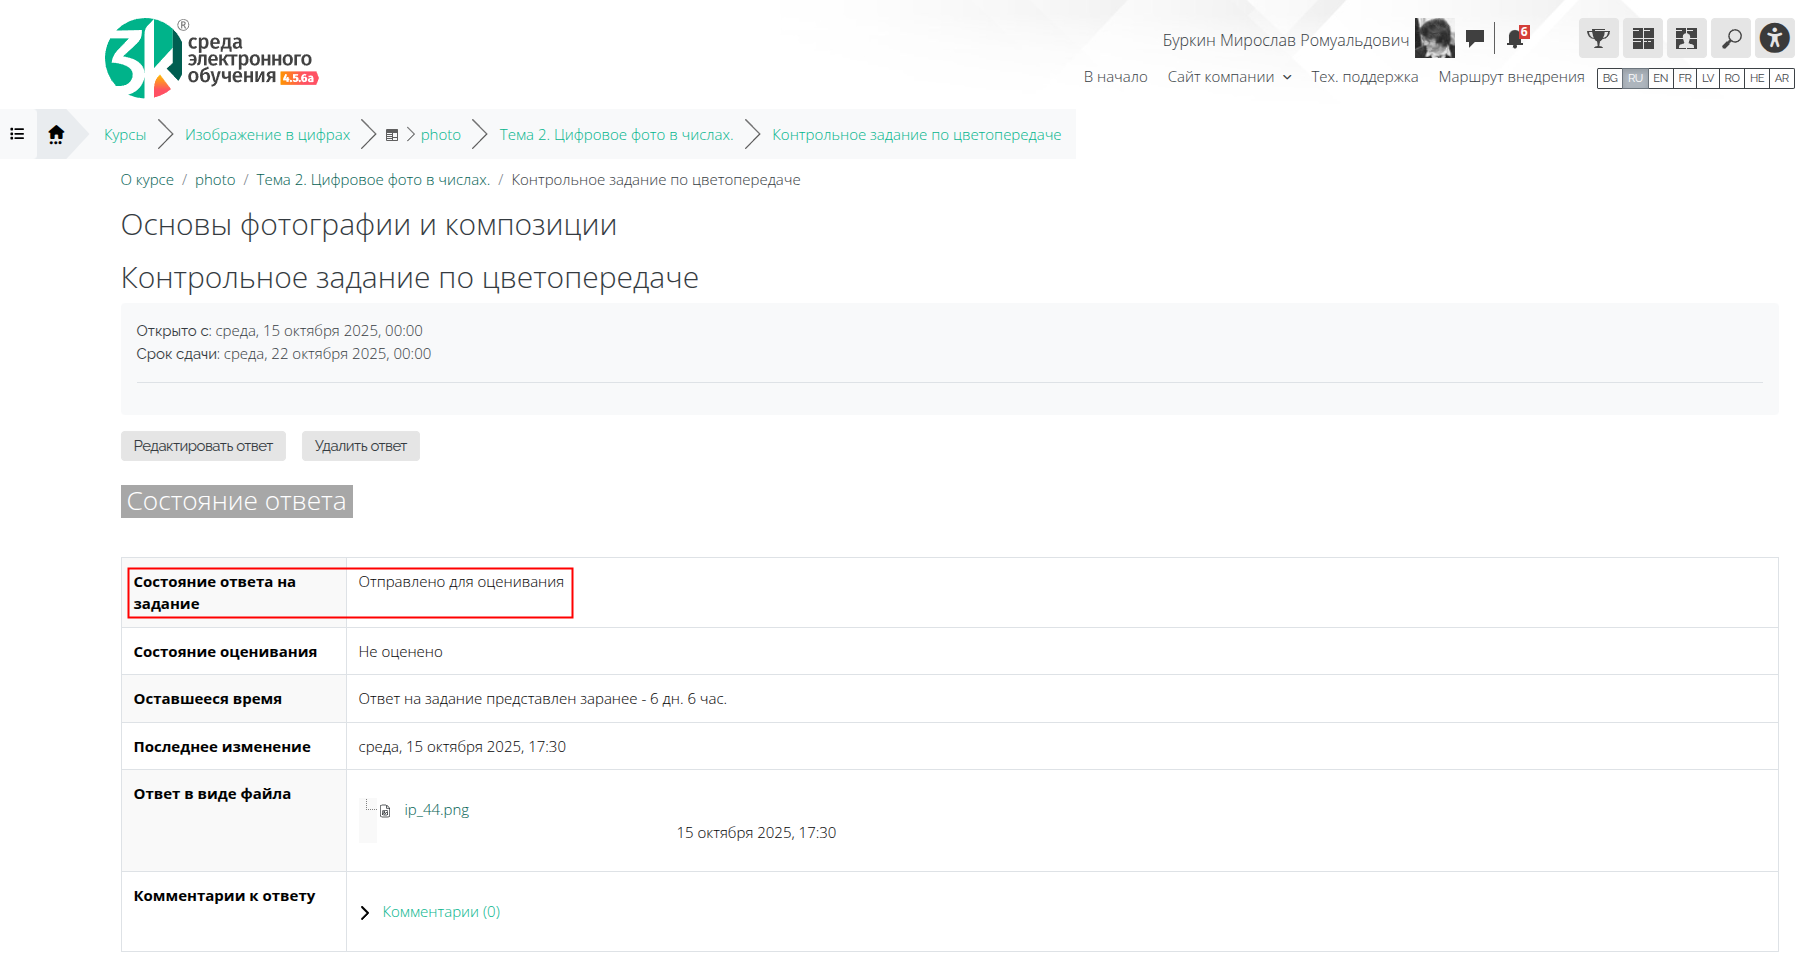Image resolution: width=1812 pixels, height=962 pixels.
Task: Open the Тех. поддержка menu item
Action: coord(1364,77)
